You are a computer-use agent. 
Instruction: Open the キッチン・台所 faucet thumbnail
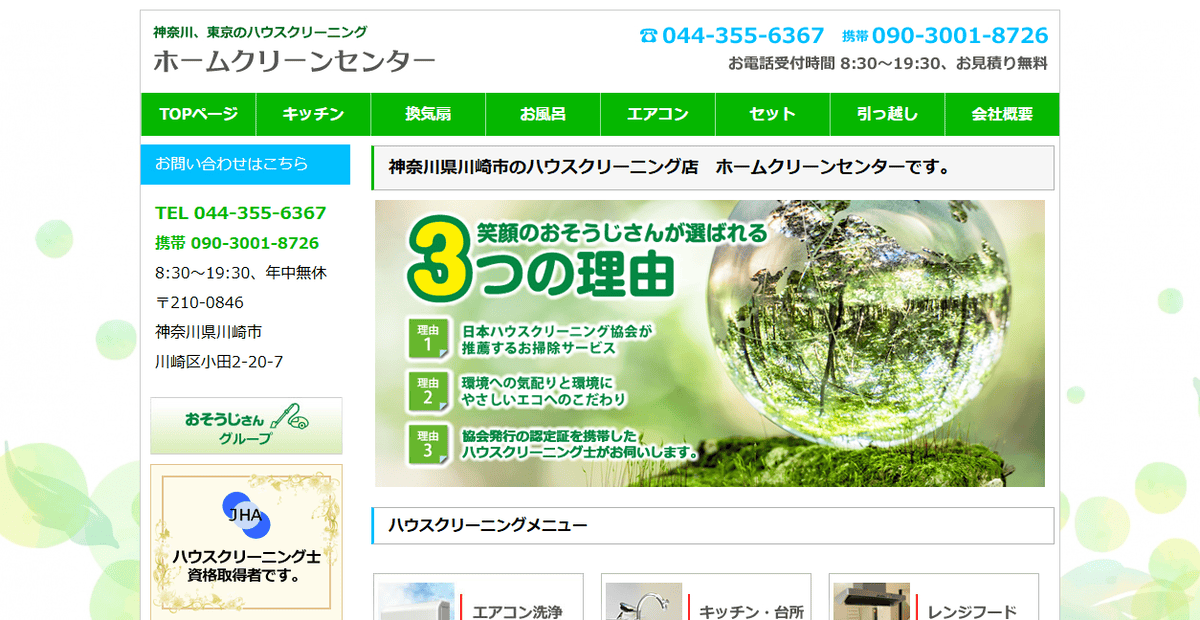coord(644,602)
